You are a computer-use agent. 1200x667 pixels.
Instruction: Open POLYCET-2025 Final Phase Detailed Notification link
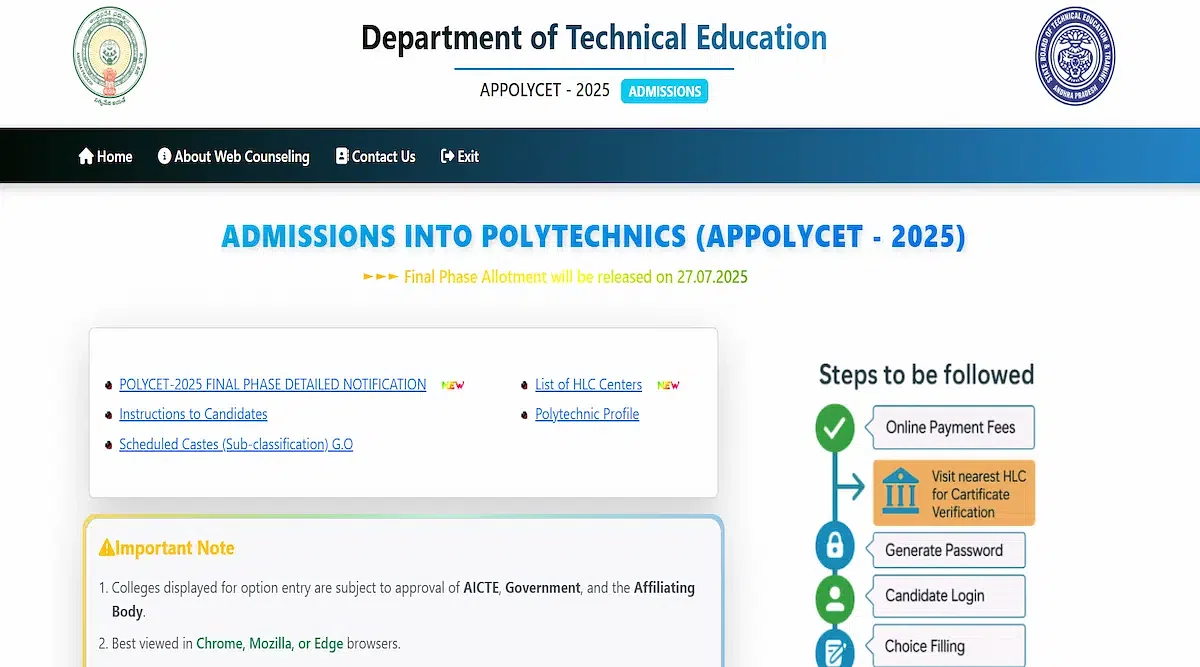[x=272, y=384]
